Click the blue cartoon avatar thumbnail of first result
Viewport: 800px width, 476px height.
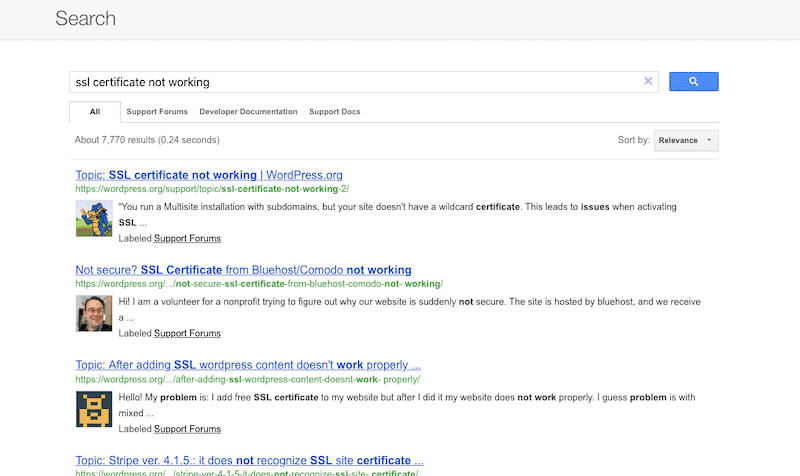point(93,219)
